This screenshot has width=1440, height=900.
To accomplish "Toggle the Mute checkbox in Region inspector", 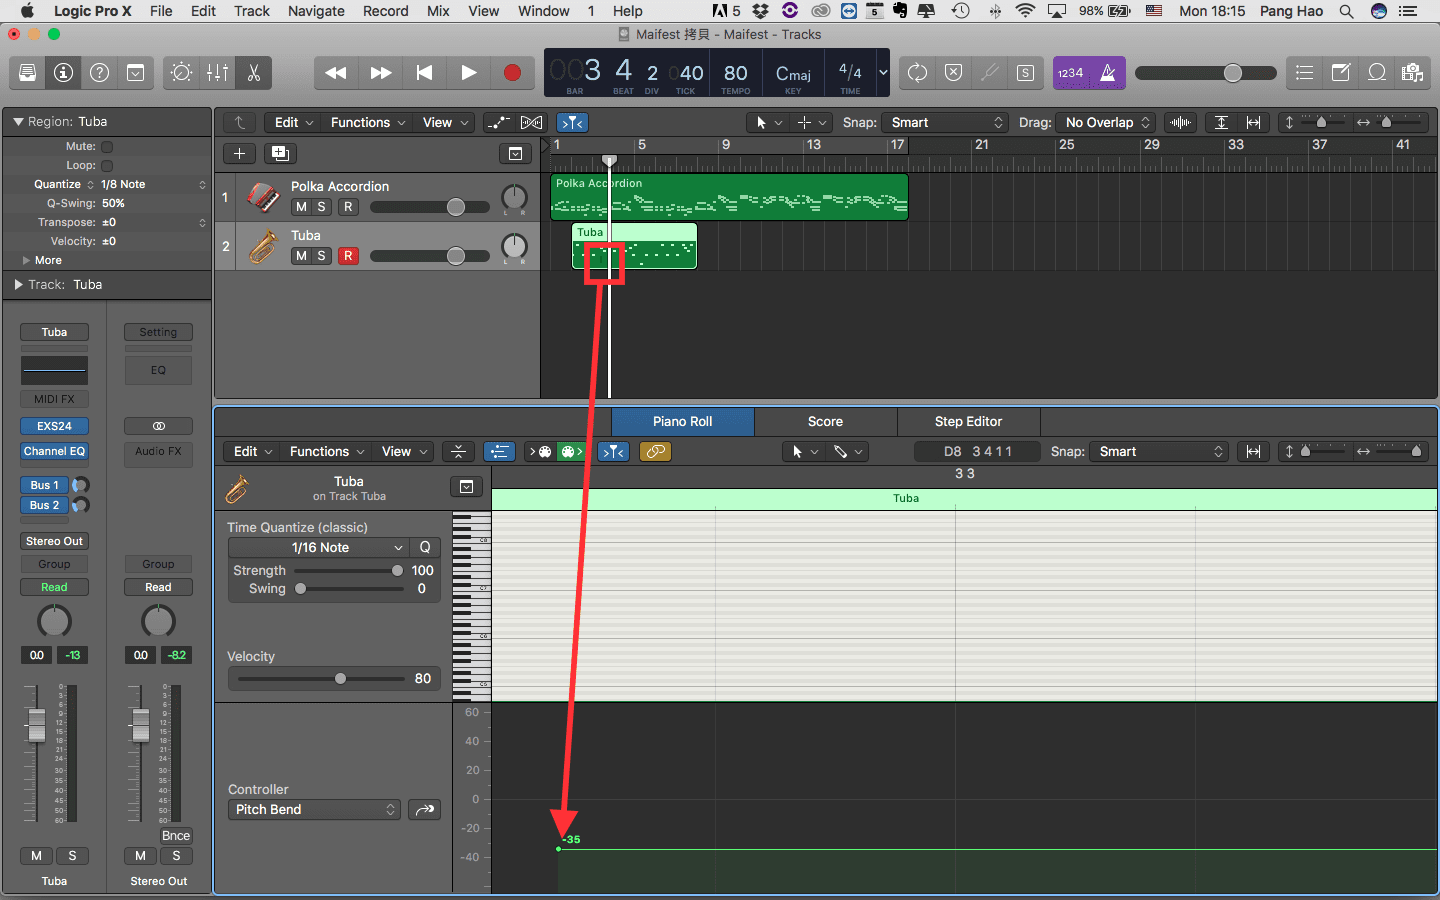I will click(x=107, y=146).
